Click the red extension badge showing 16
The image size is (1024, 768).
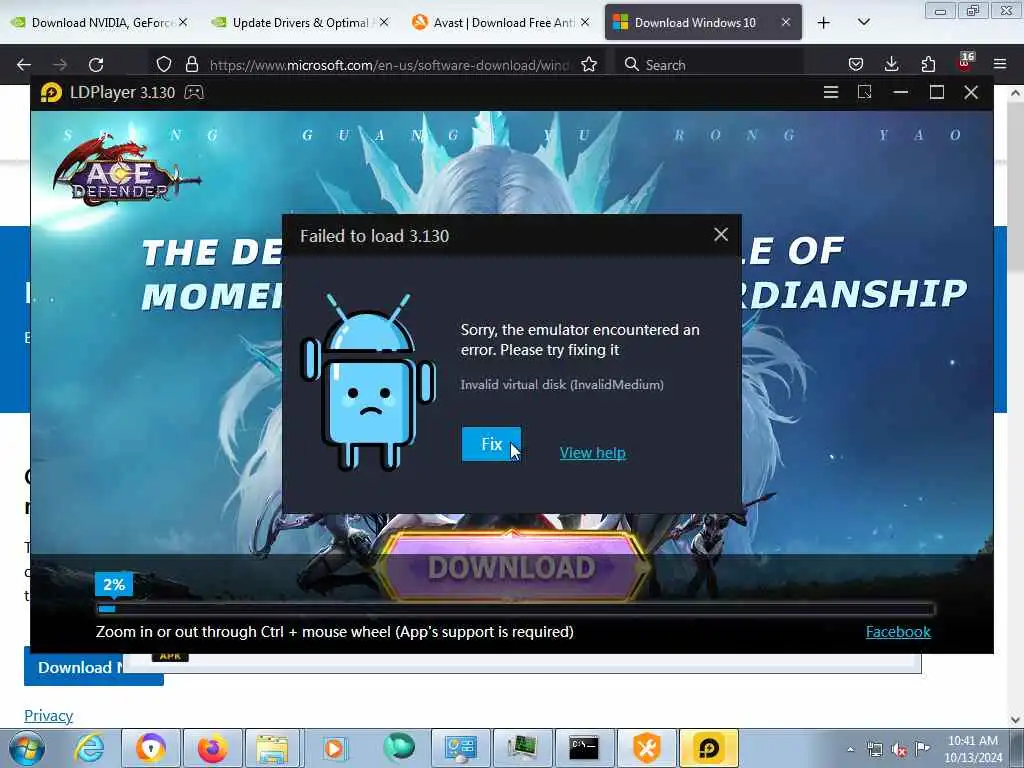(x=965, y=61)
